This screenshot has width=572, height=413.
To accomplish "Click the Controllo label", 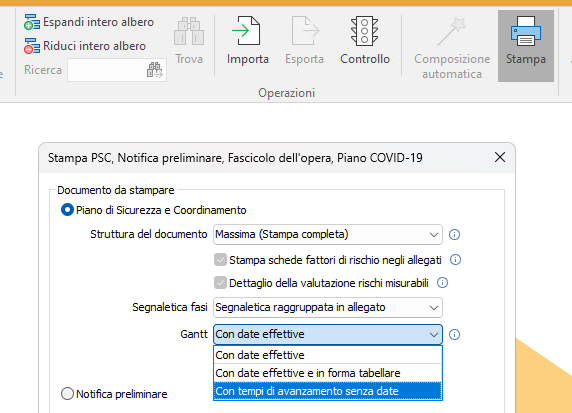I will point(365,59).
